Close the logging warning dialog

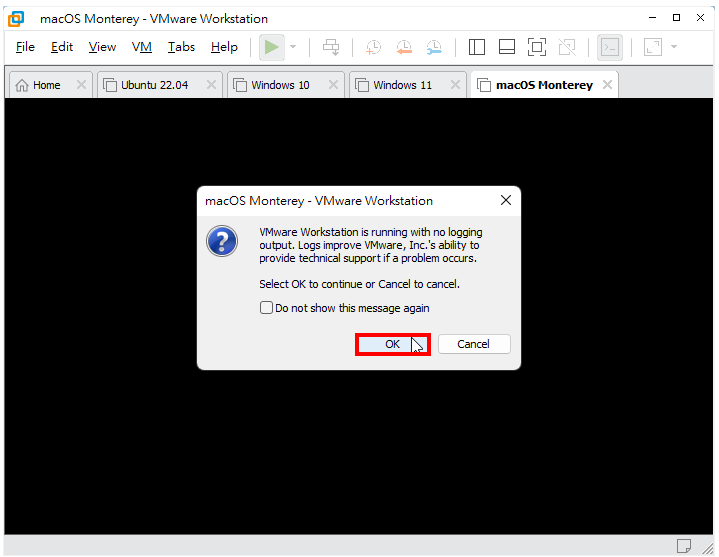(x=506, y=200)
